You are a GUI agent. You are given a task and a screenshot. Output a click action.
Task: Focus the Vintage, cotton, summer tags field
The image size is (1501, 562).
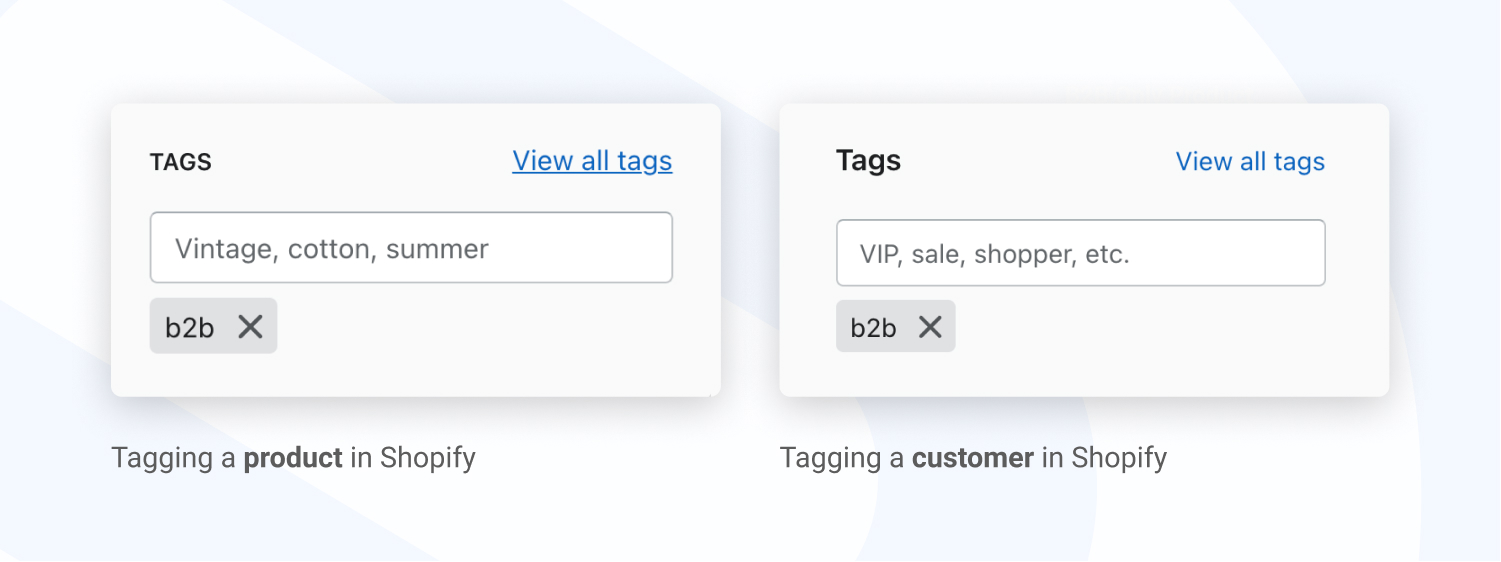(411, 247)
